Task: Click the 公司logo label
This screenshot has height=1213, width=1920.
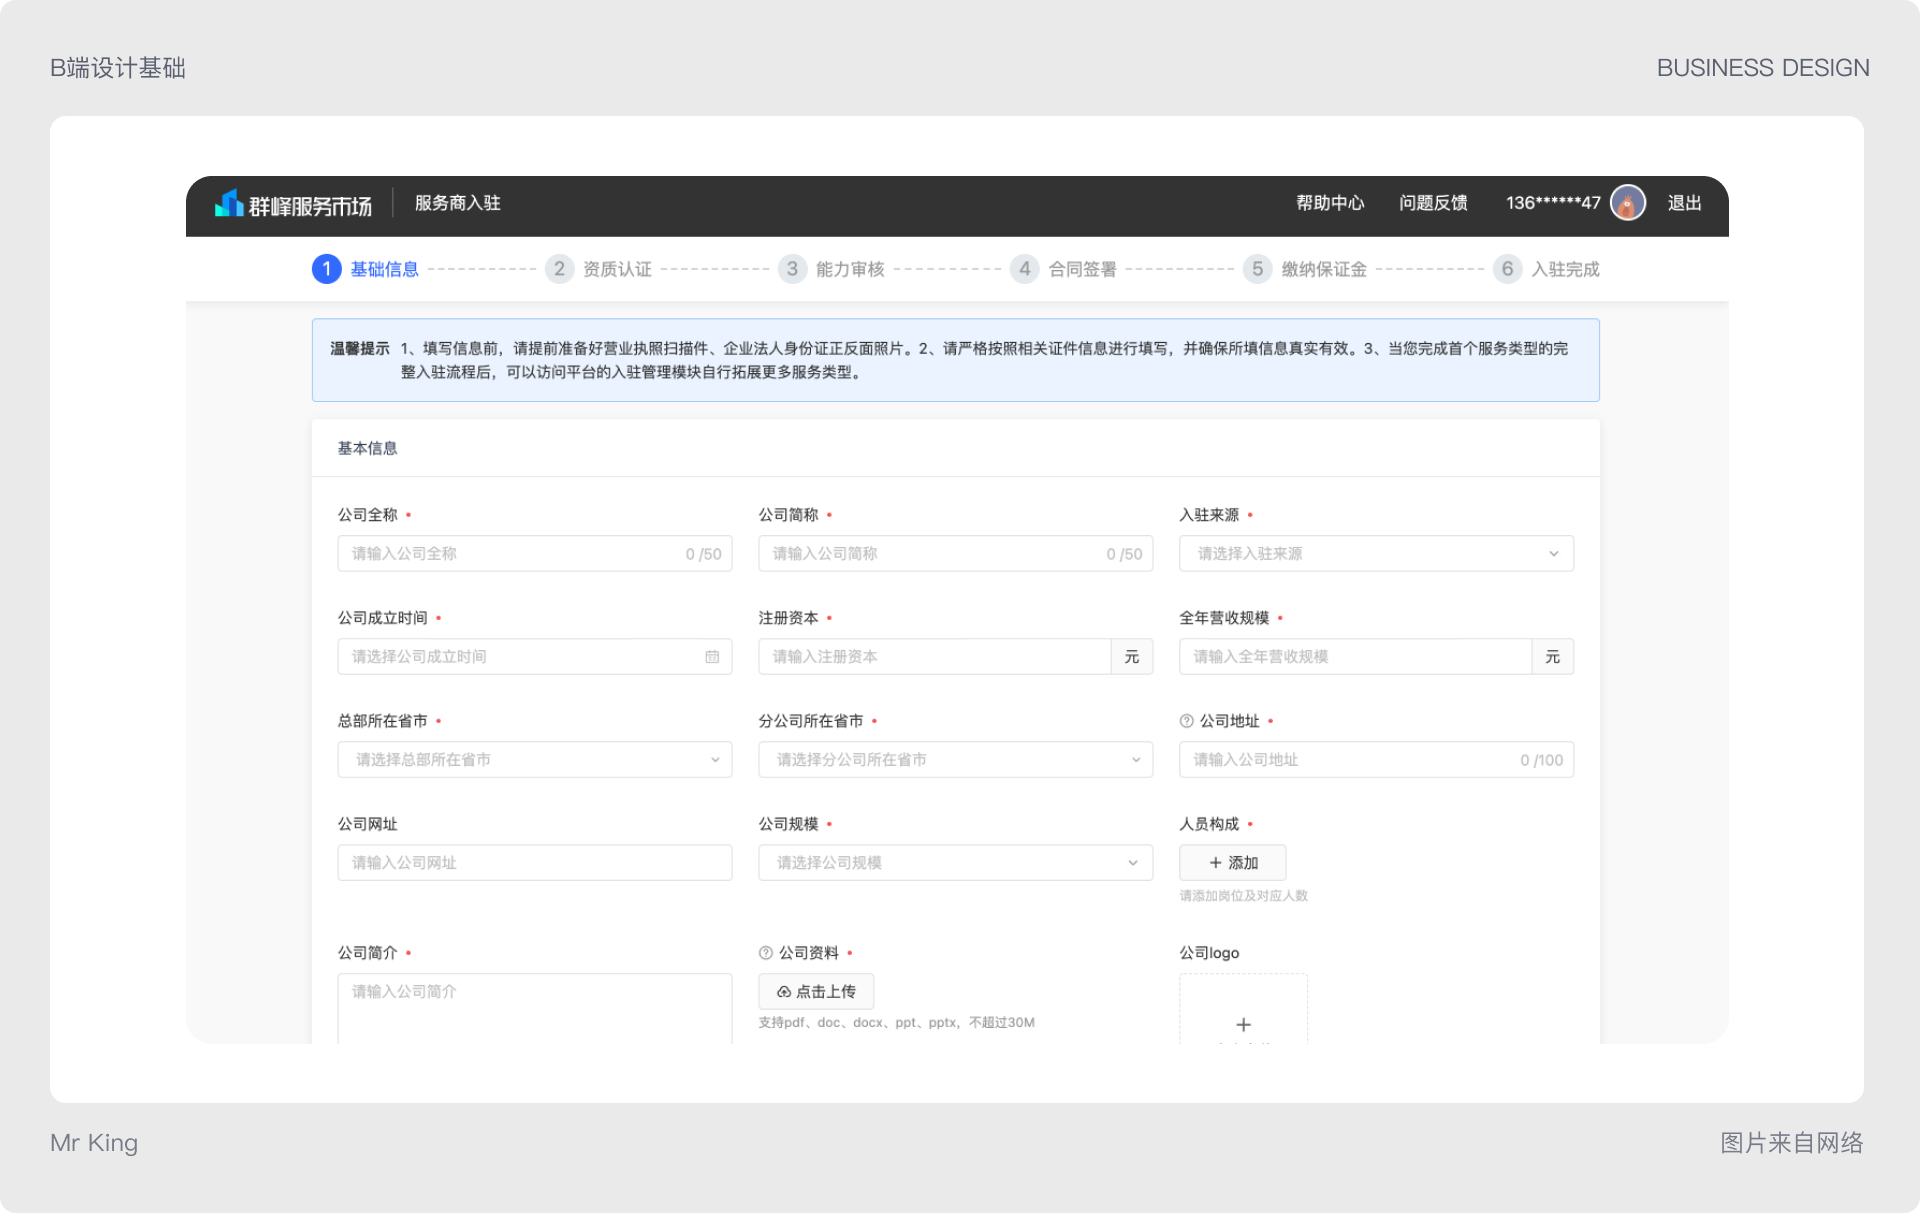Action: (x=1209, y=953)
